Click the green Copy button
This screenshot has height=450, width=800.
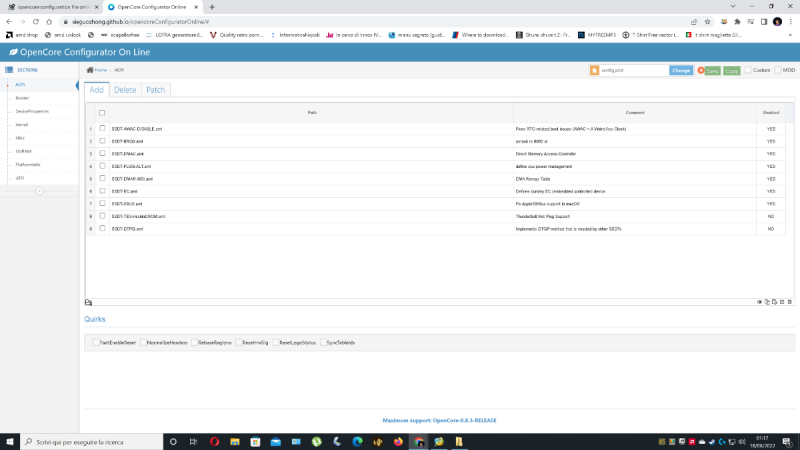point(732,71)
